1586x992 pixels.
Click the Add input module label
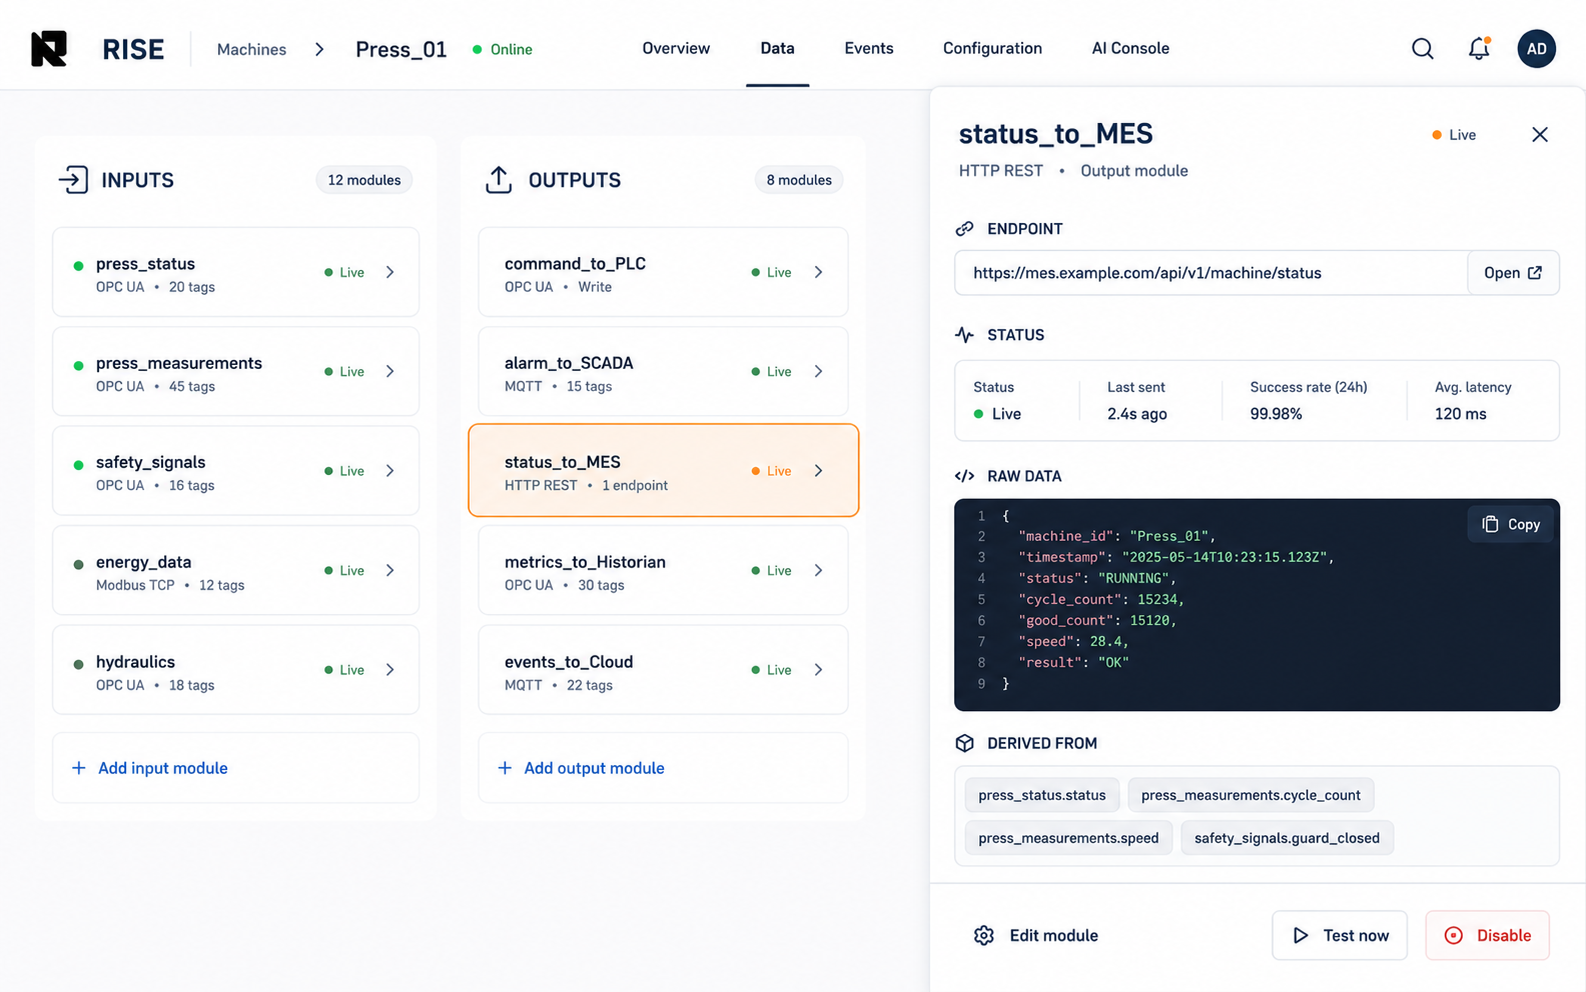click(x=163, y=768)
